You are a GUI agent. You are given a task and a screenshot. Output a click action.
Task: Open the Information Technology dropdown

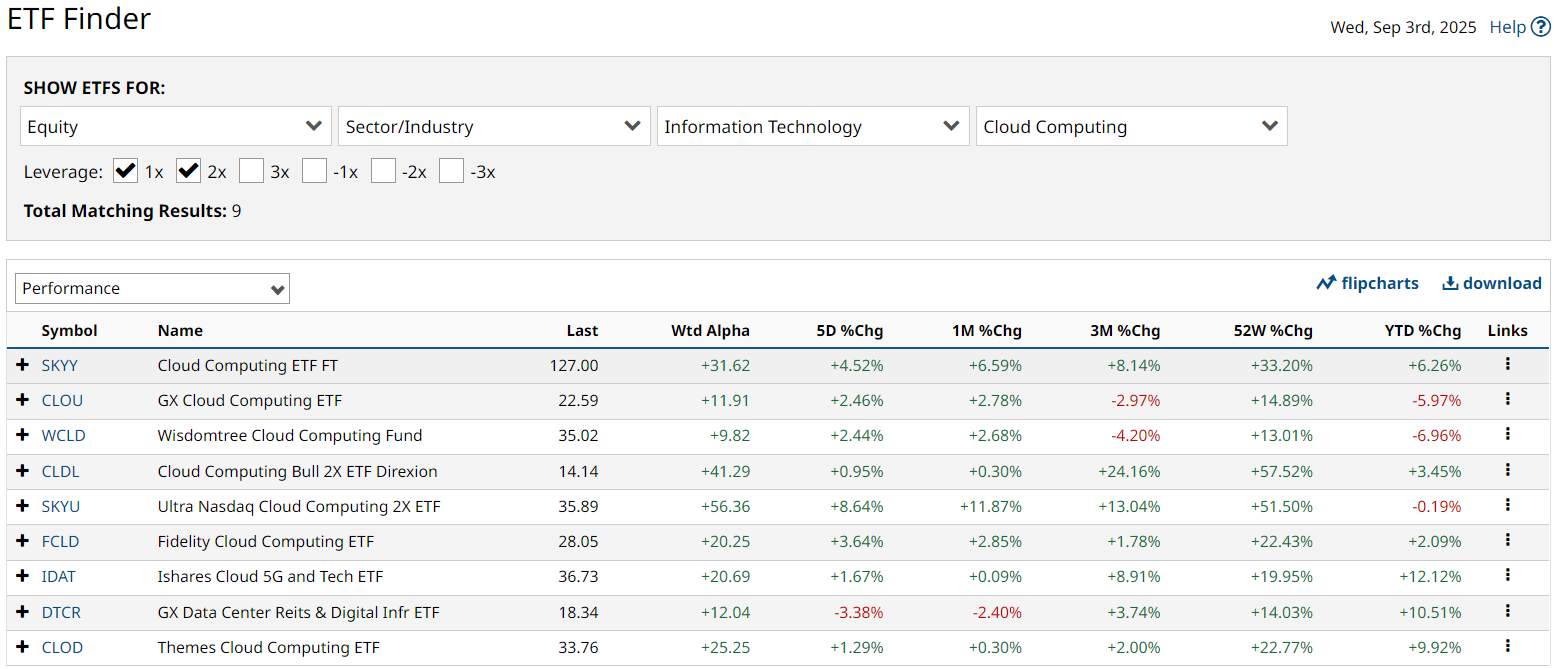[813, 126]
